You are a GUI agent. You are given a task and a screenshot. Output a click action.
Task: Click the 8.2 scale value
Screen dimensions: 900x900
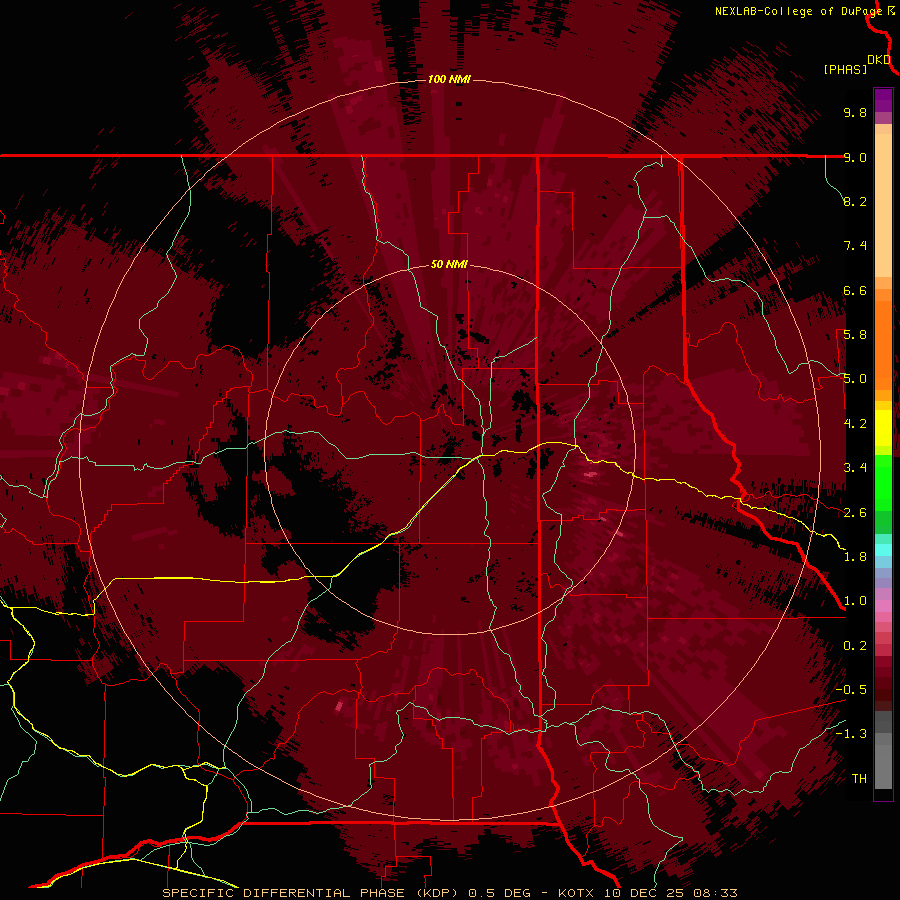click(855, 201)
